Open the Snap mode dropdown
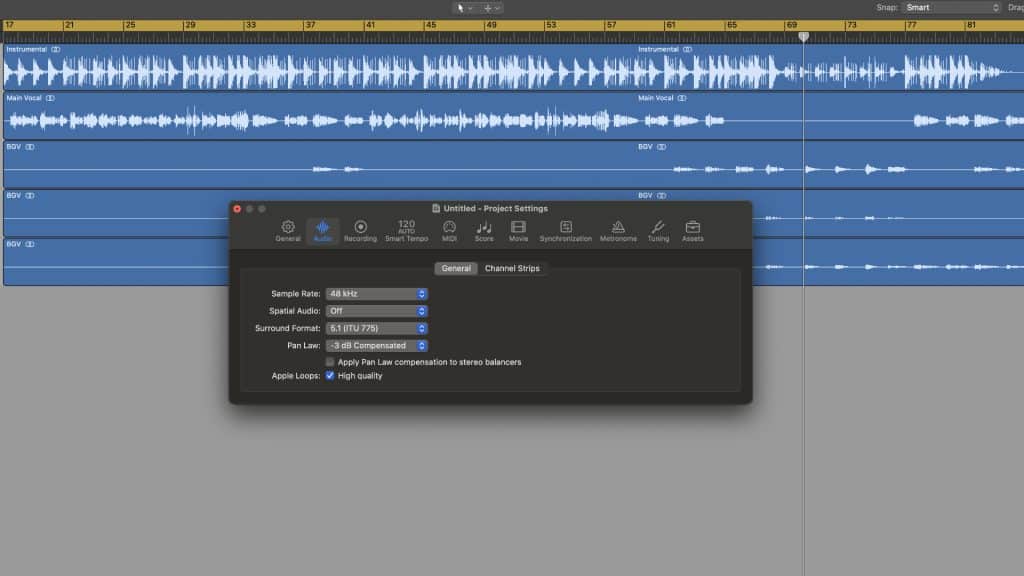The height and width of the screenshot is (576, 1024). 952,8
